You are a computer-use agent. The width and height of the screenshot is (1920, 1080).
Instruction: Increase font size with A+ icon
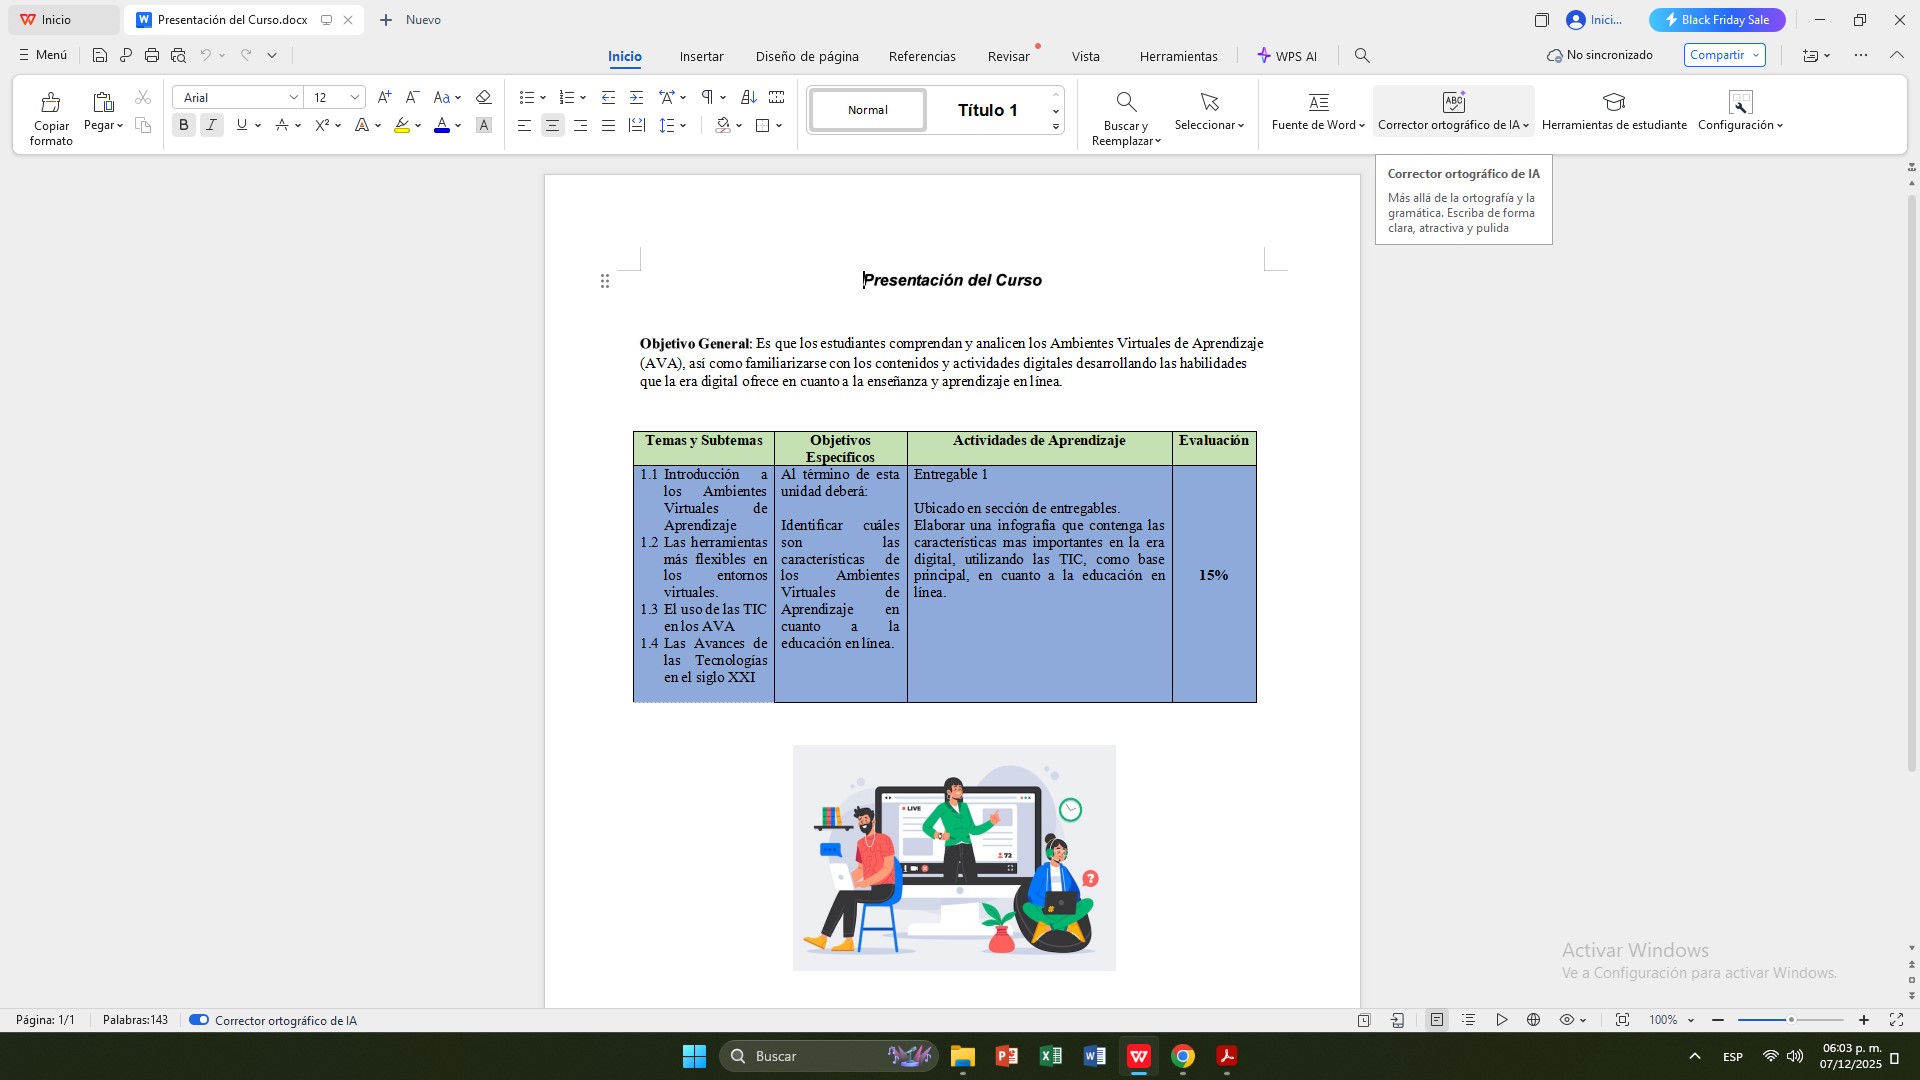coord(384,97)
